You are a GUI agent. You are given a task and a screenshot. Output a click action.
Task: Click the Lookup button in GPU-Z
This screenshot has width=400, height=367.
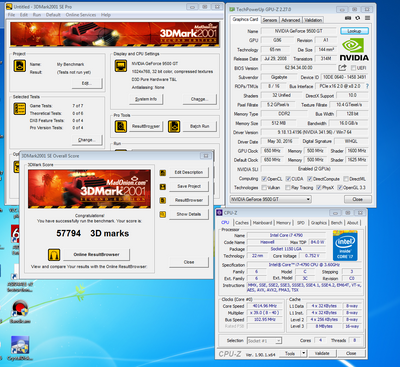(354, 31)
